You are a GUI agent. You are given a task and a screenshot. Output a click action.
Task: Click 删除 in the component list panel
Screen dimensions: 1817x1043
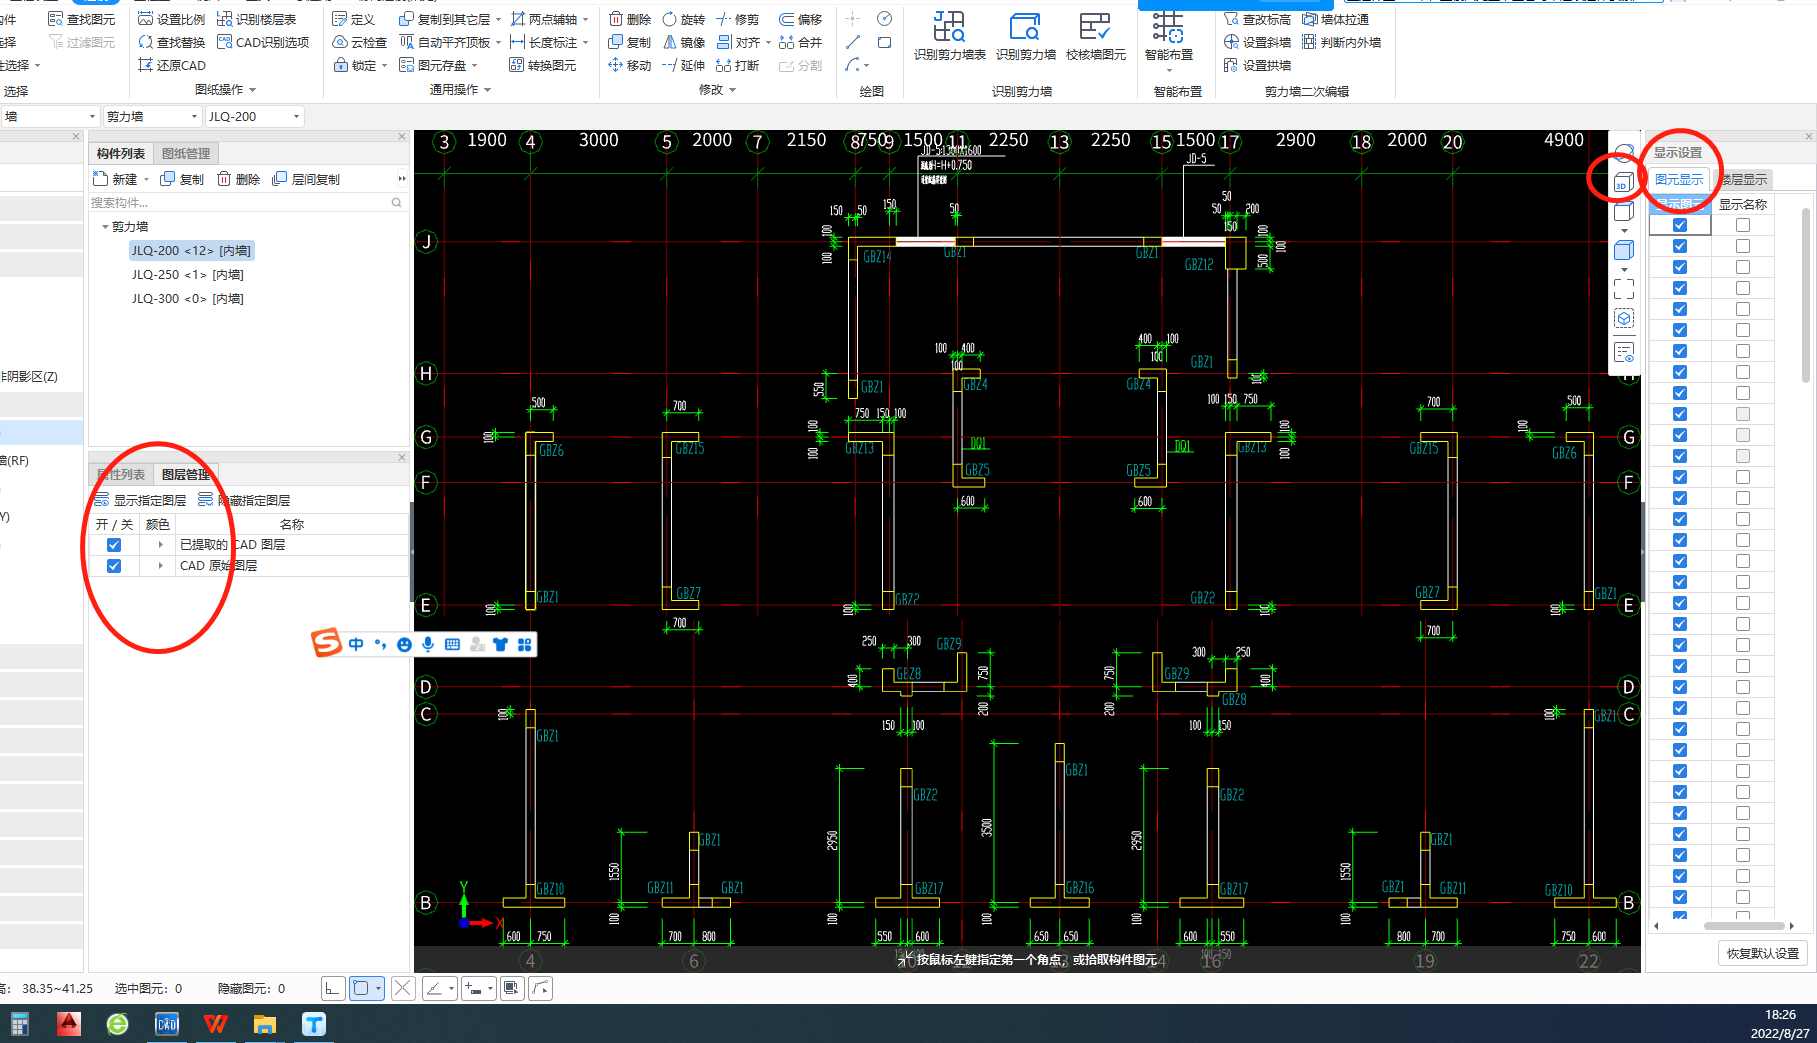pyautogui.click(x=239, y=179)
